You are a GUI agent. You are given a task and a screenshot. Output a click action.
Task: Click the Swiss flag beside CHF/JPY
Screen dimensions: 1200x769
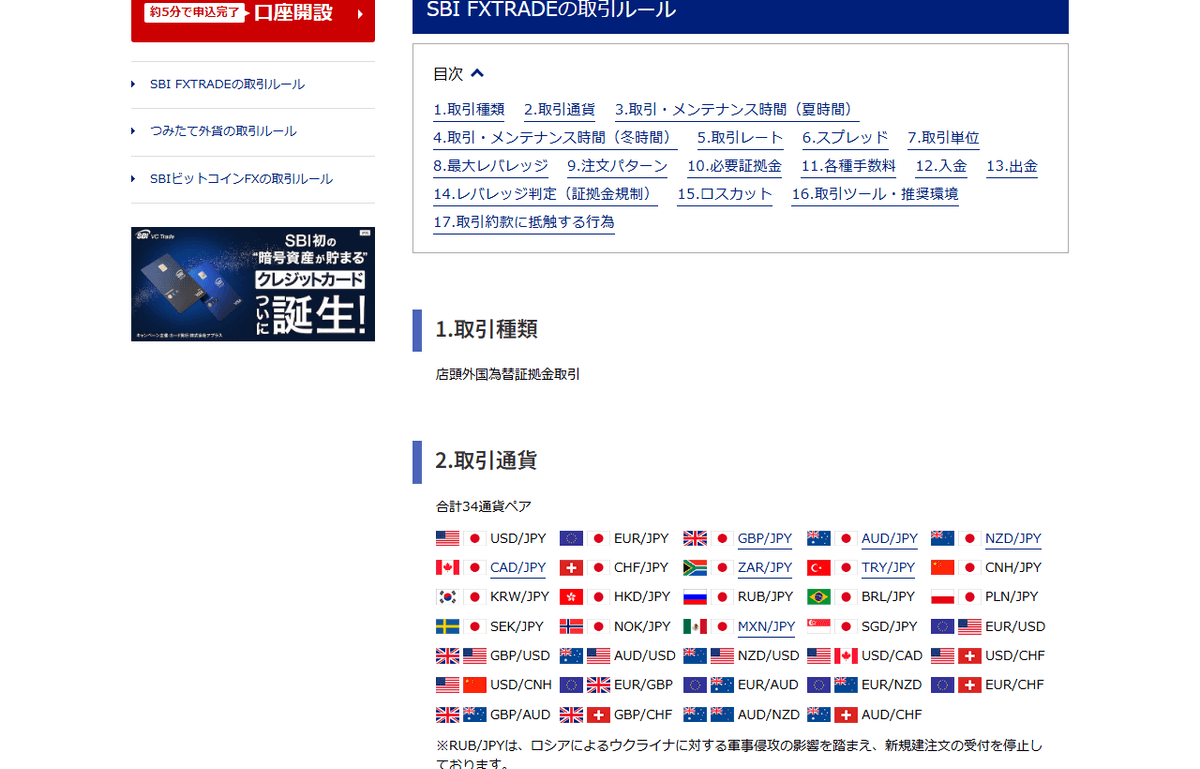tap(572, 567)
